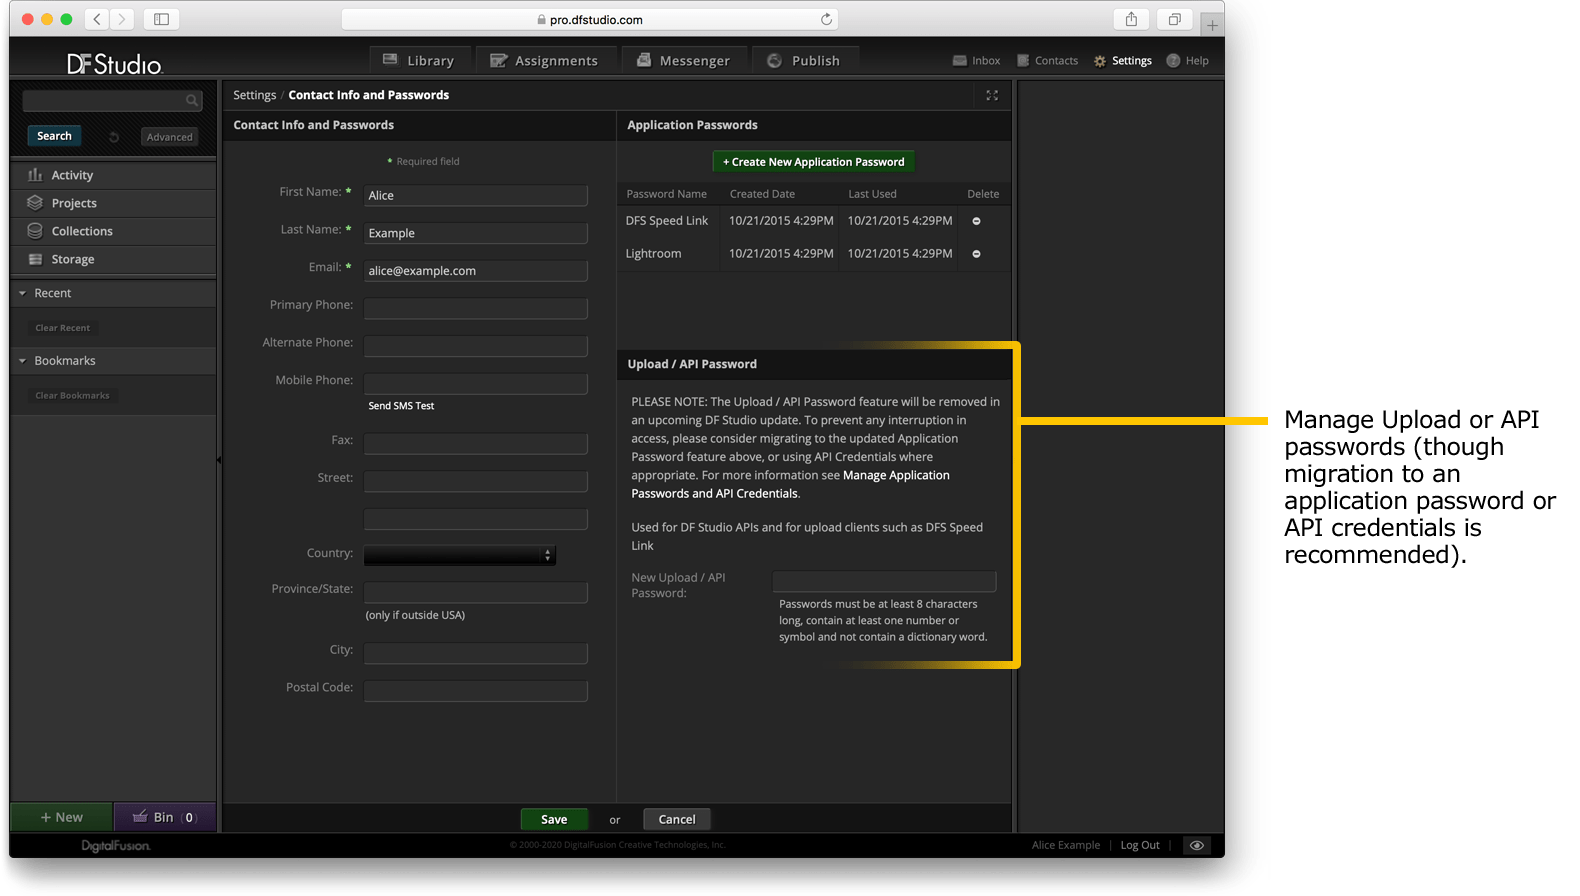Click Clear Bookmarks
This screenshot has height=896, width=1580.
pyautogui.click(x=72, y=396)
